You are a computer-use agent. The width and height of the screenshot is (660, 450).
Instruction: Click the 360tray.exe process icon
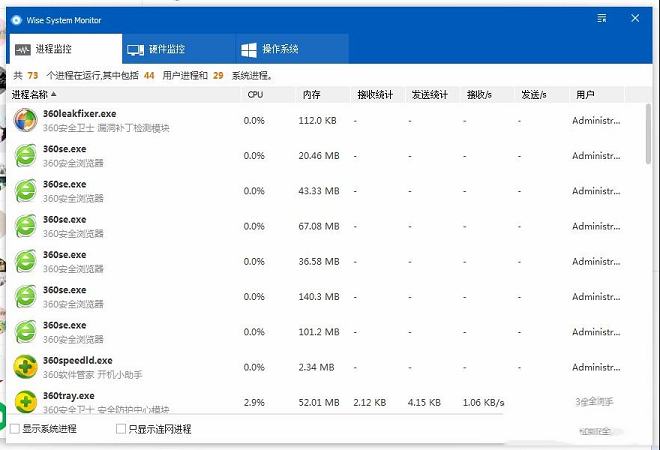point(25,402)
